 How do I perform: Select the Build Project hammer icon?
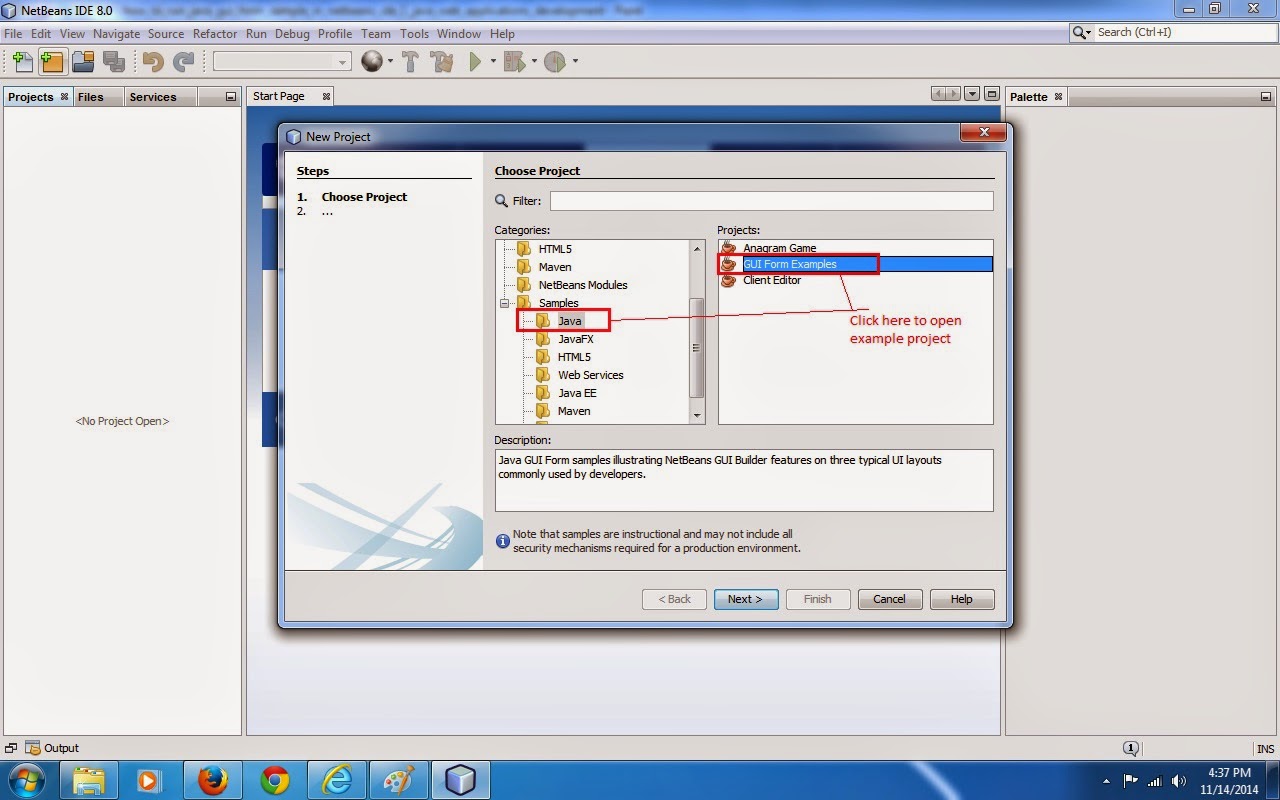[410, 61]
